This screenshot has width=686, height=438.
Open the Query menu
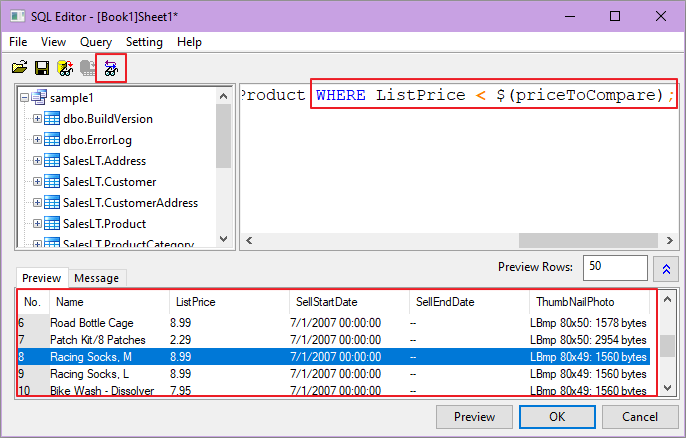[96, 42]
